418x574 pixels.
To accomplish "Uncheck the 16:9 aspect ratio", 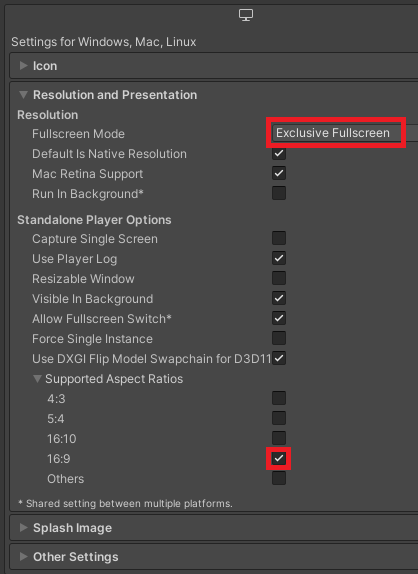I will 279,458.
